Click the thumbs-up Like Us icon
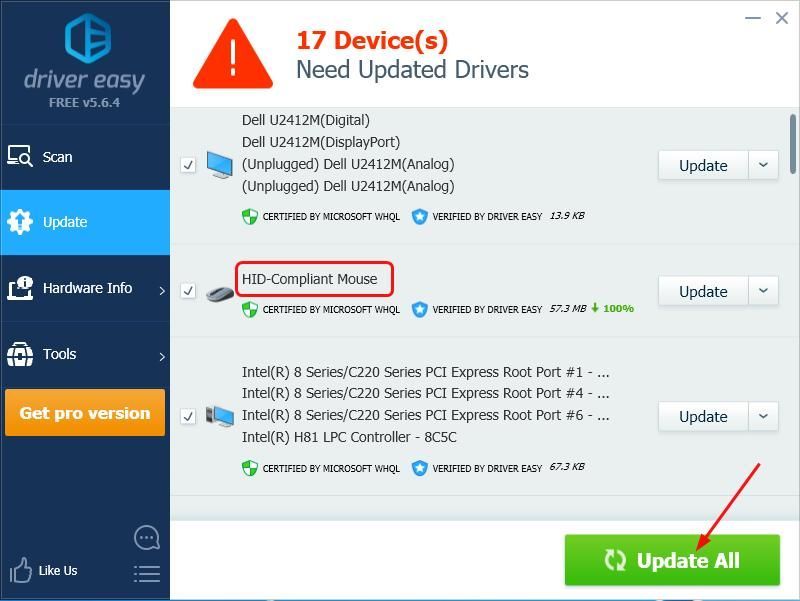The width and height of the screenshot is (800, 601). click(20, 571)
